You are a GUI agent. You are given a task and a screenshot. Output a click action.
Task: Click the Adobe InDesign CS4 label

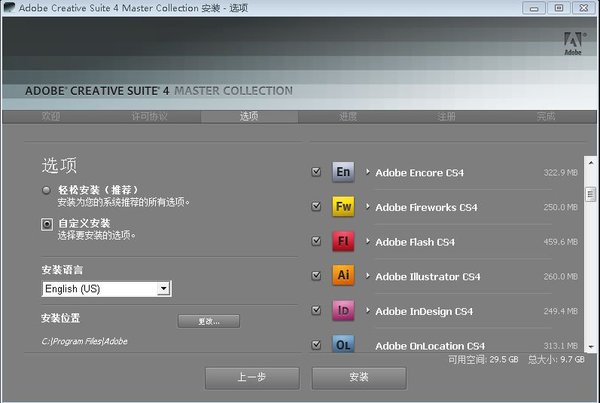pyautogui.click(x=424, y=311)
